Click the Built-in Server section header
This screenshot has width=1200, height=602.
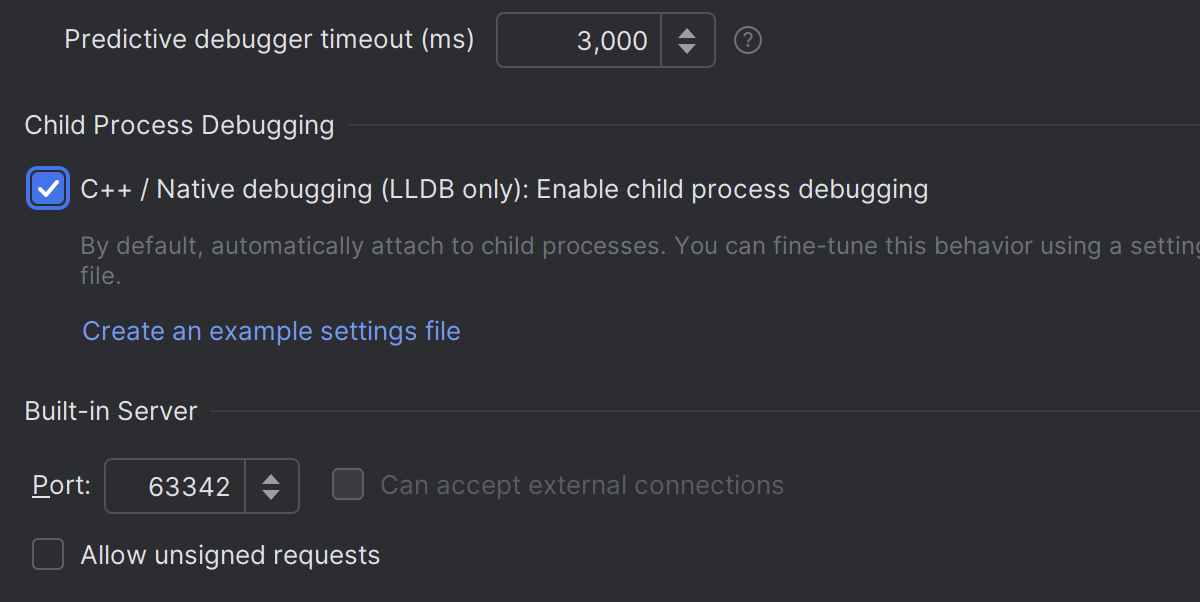coord(111,411)
